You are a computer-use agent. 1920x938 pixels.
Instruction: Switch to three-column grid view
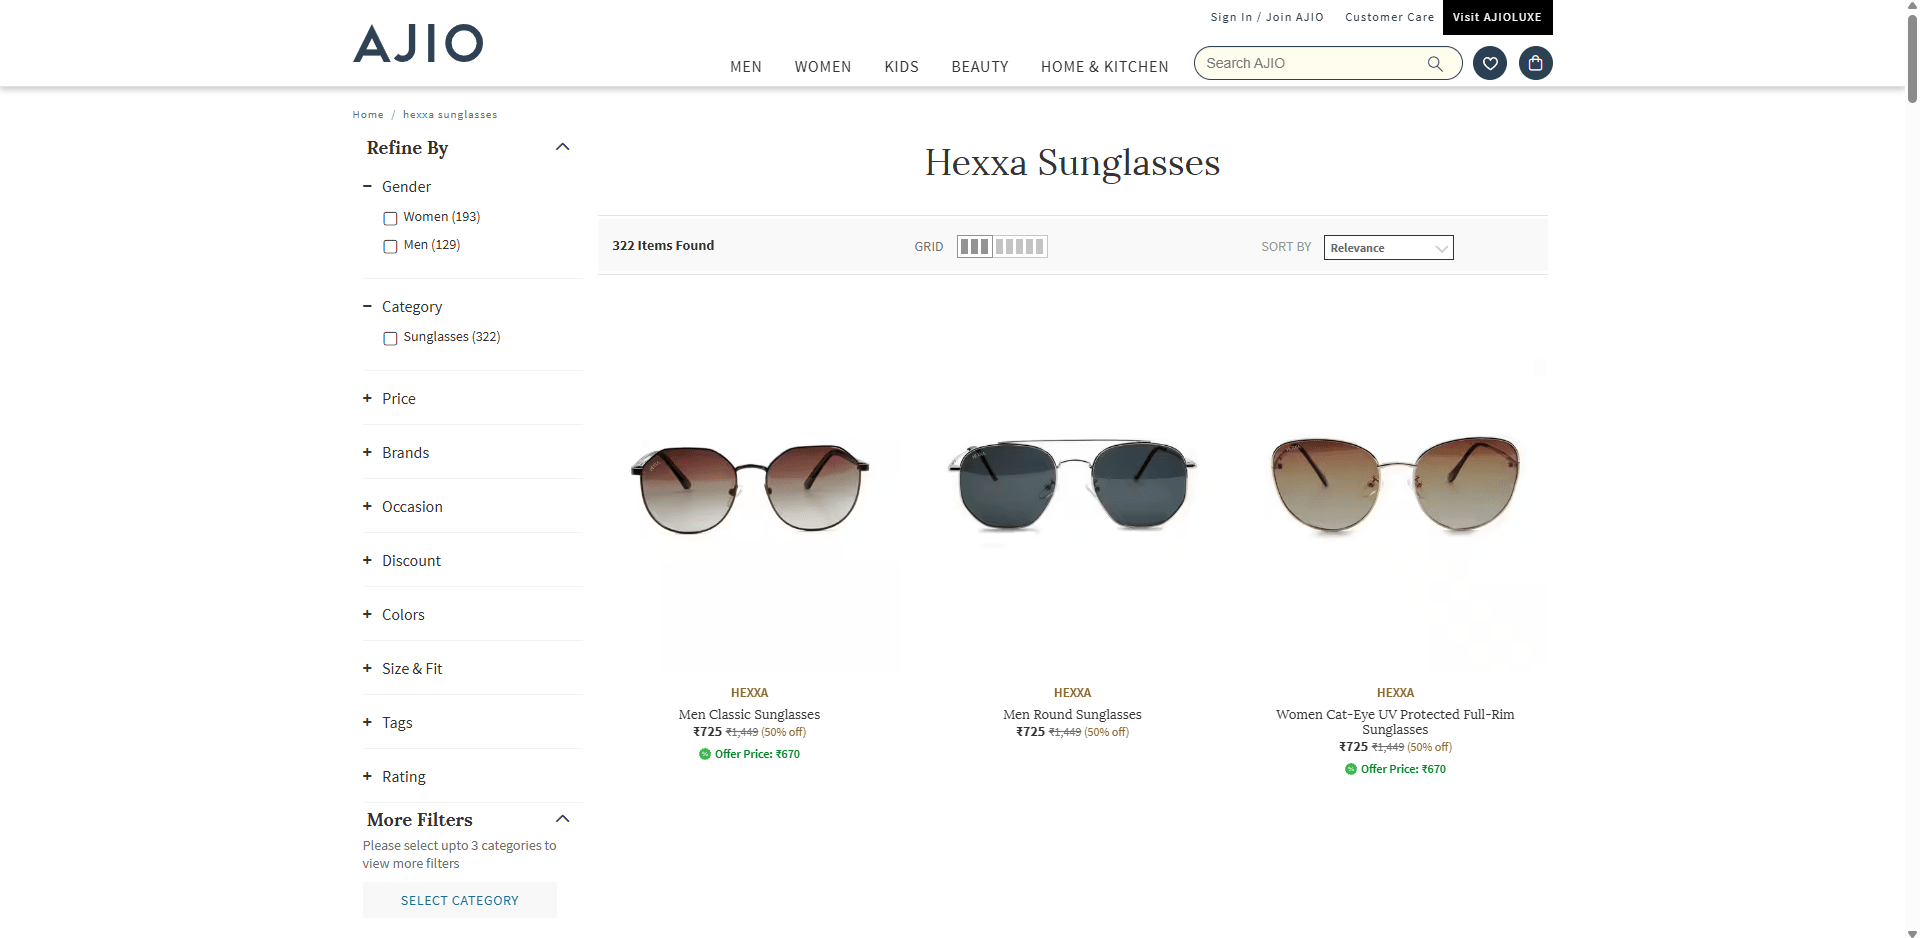point(974,247)
